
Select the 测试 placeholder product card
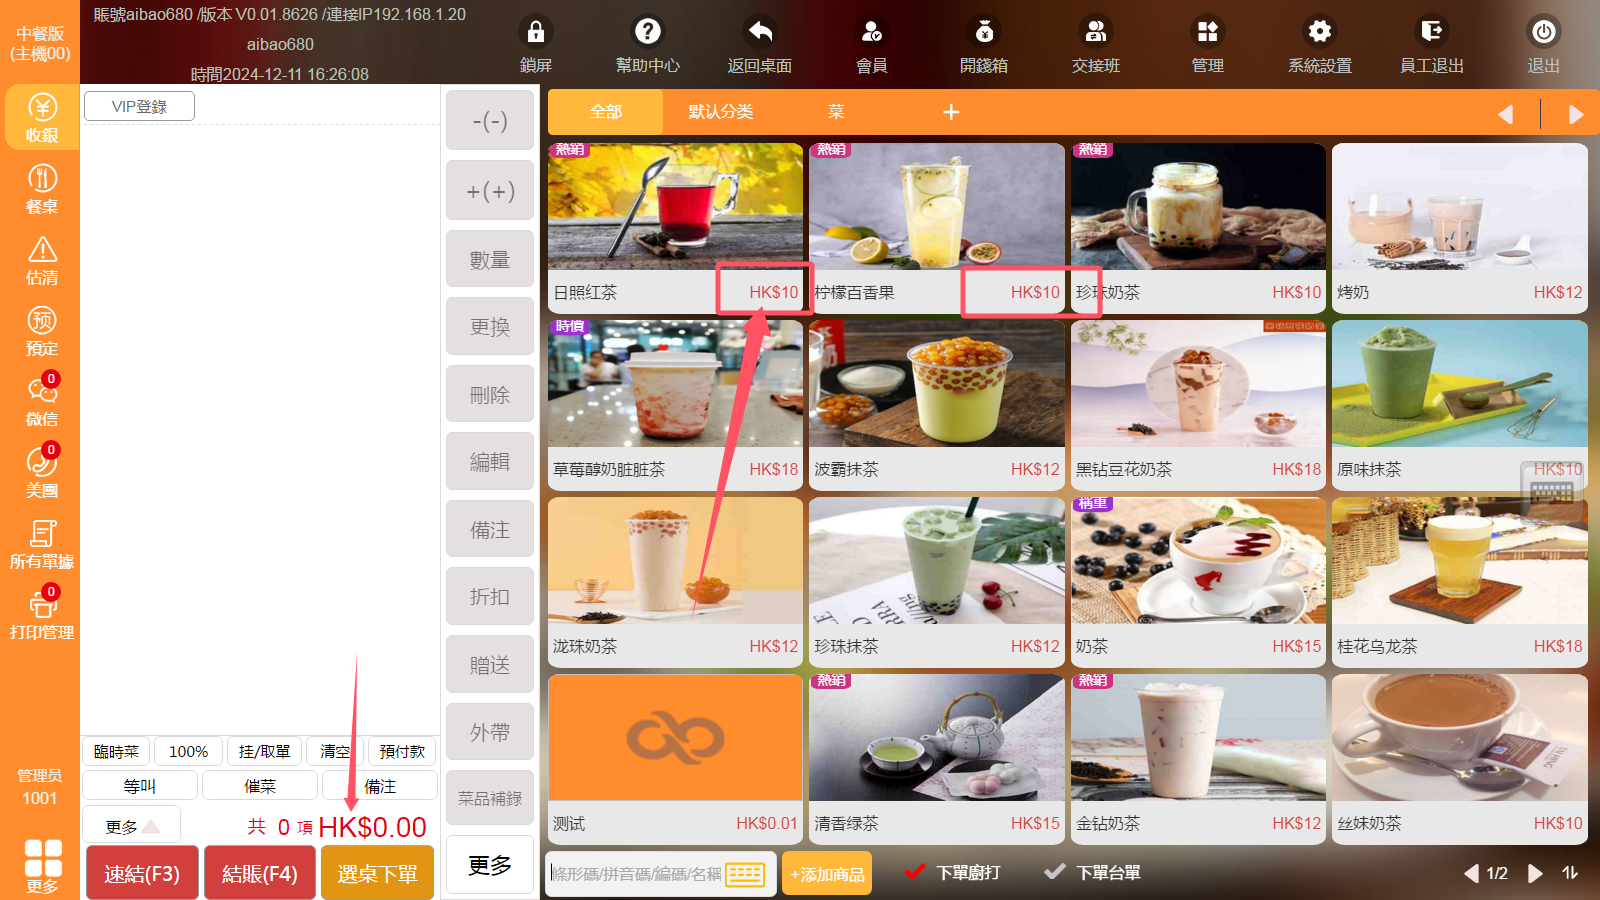675,759
